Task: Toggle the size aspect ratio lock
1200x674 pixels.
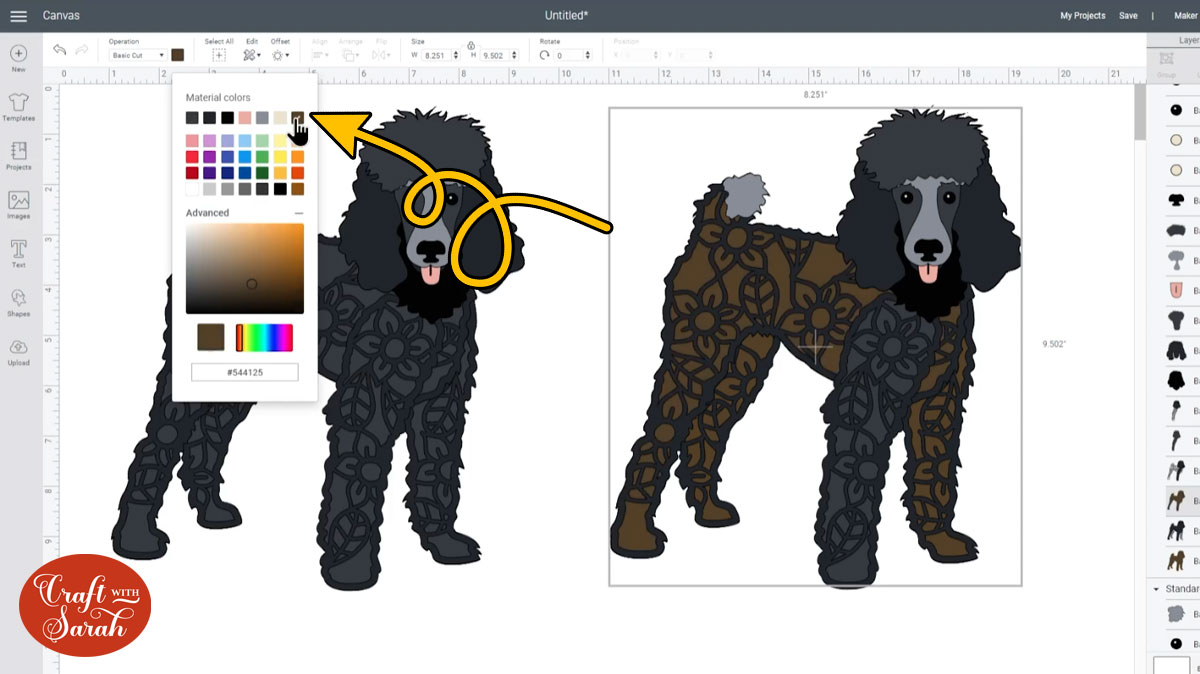Action: pos(470,46)
